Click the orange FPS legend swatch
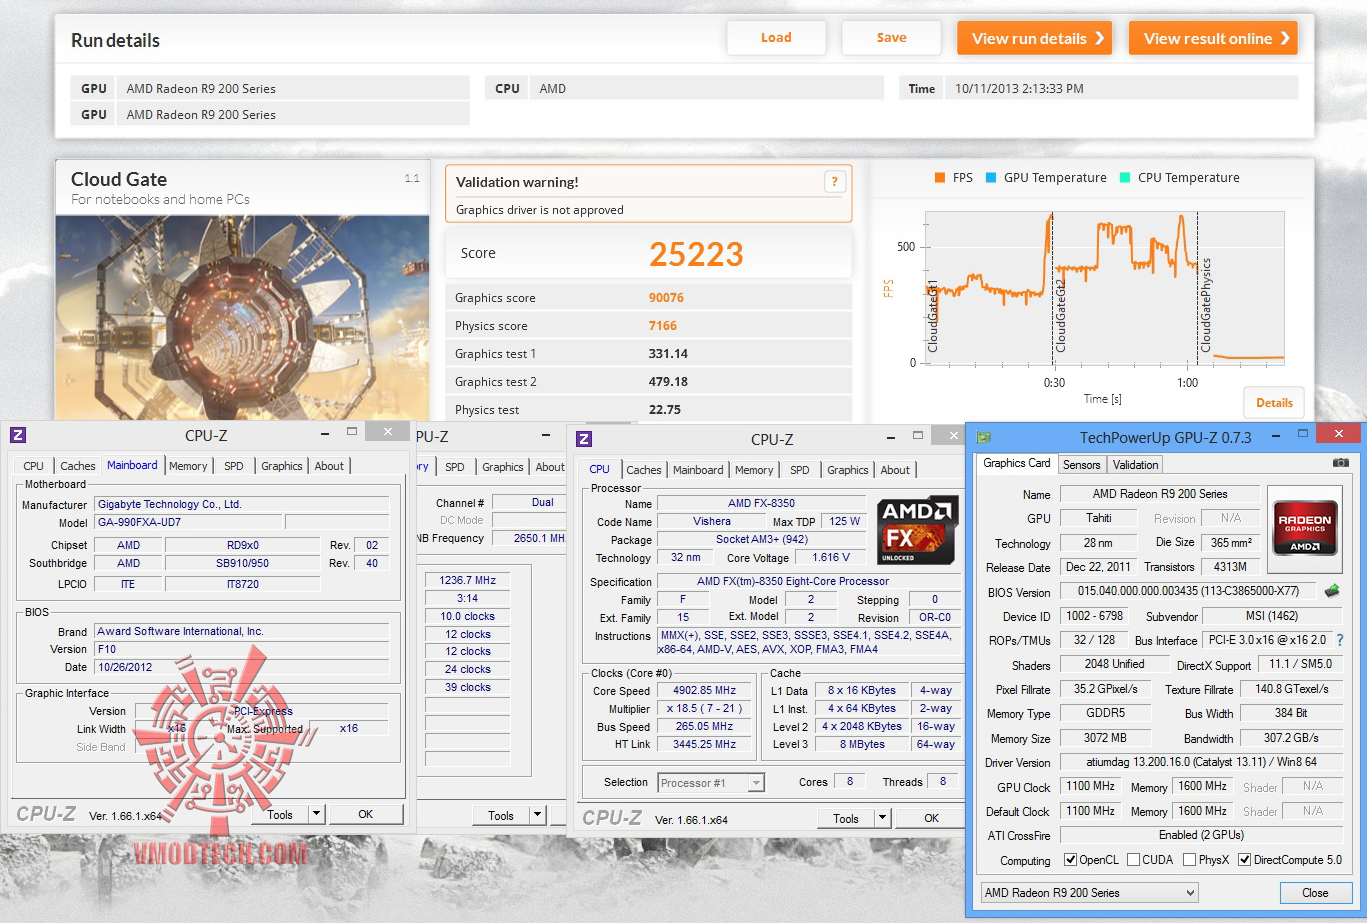 940,178
